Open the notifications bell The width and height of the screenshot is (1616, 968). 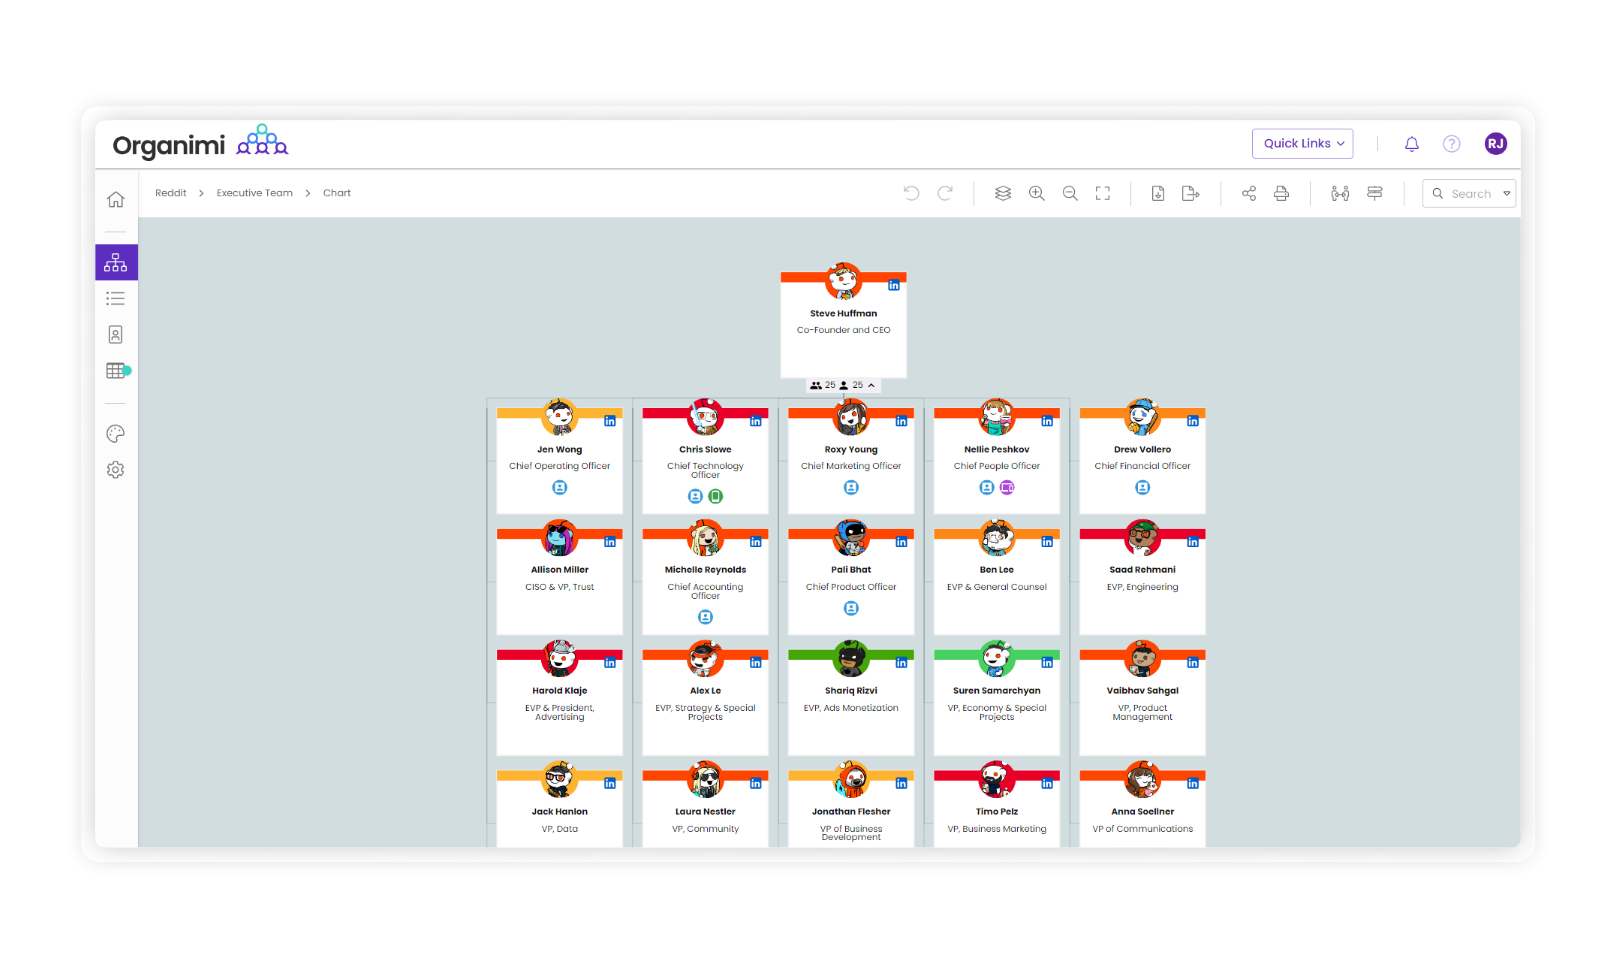point(1412,144)
